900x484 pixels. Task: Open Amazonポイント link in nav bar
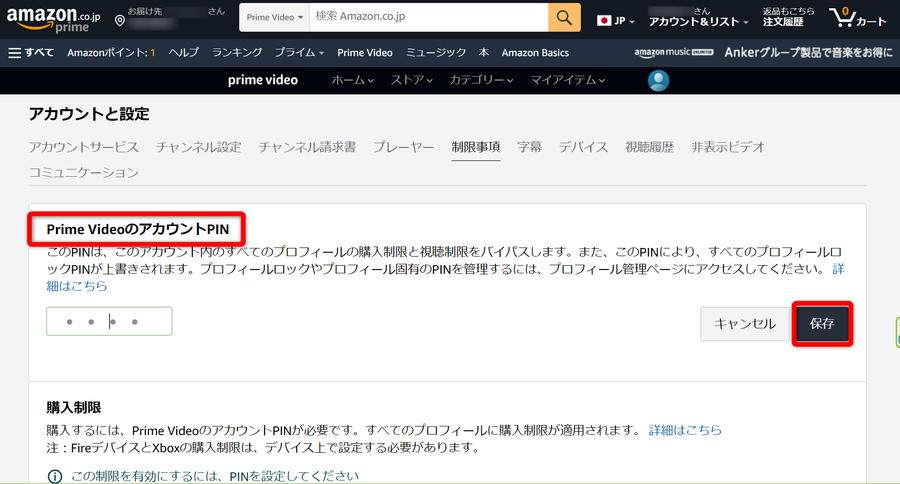click(x=111, y=53)
